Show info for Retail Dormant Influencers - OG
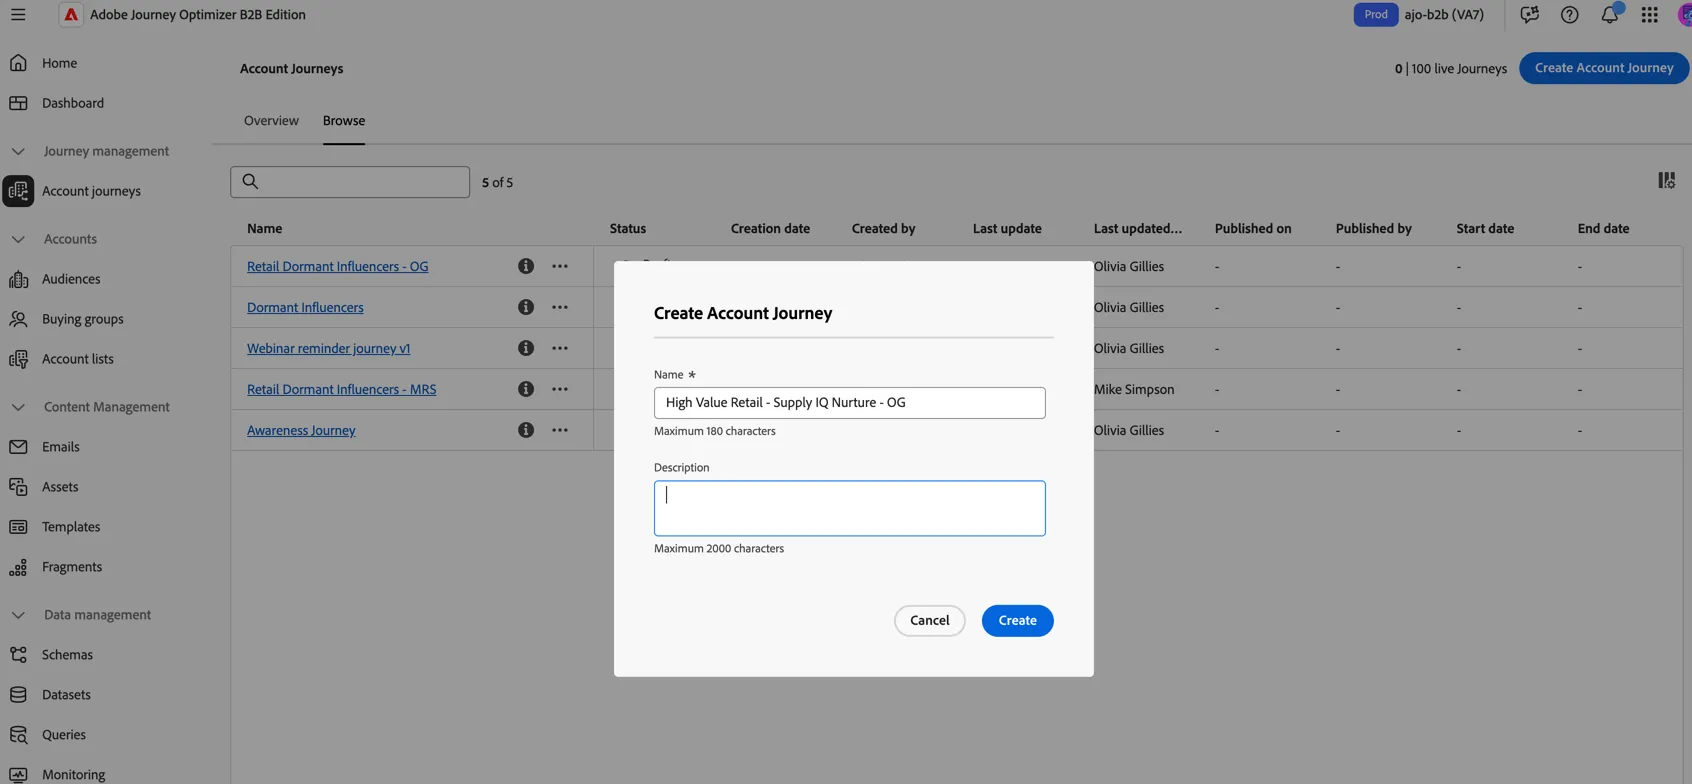Screen dimensions: 1692x784 click(525, 266)
